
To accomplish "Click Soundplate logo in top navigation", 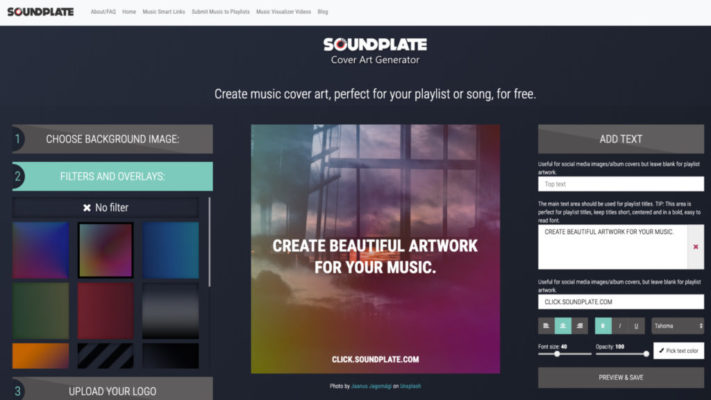I will (40, 12).
